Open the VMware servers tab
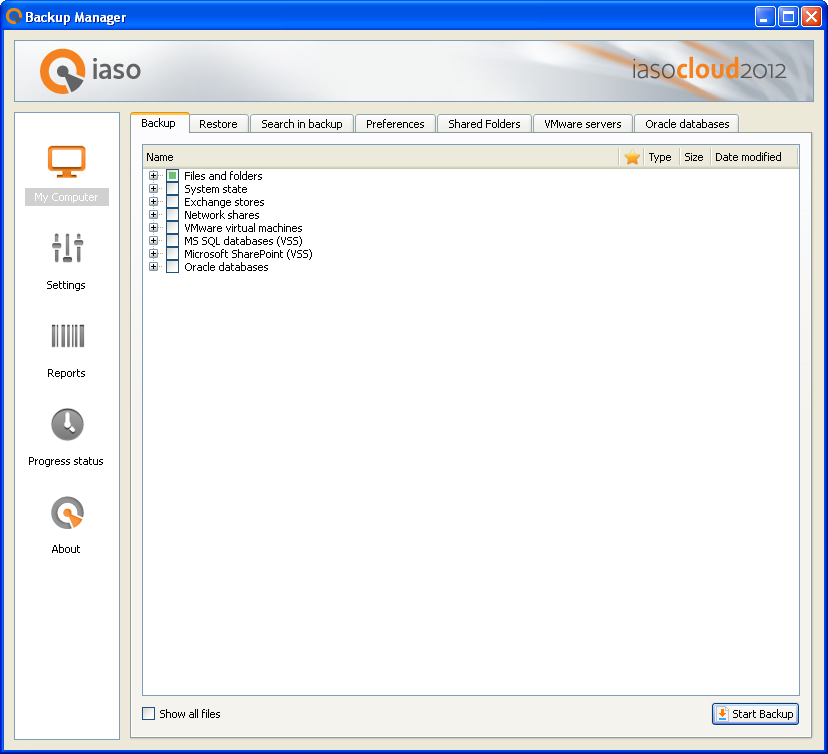 (x=582, y=124)
